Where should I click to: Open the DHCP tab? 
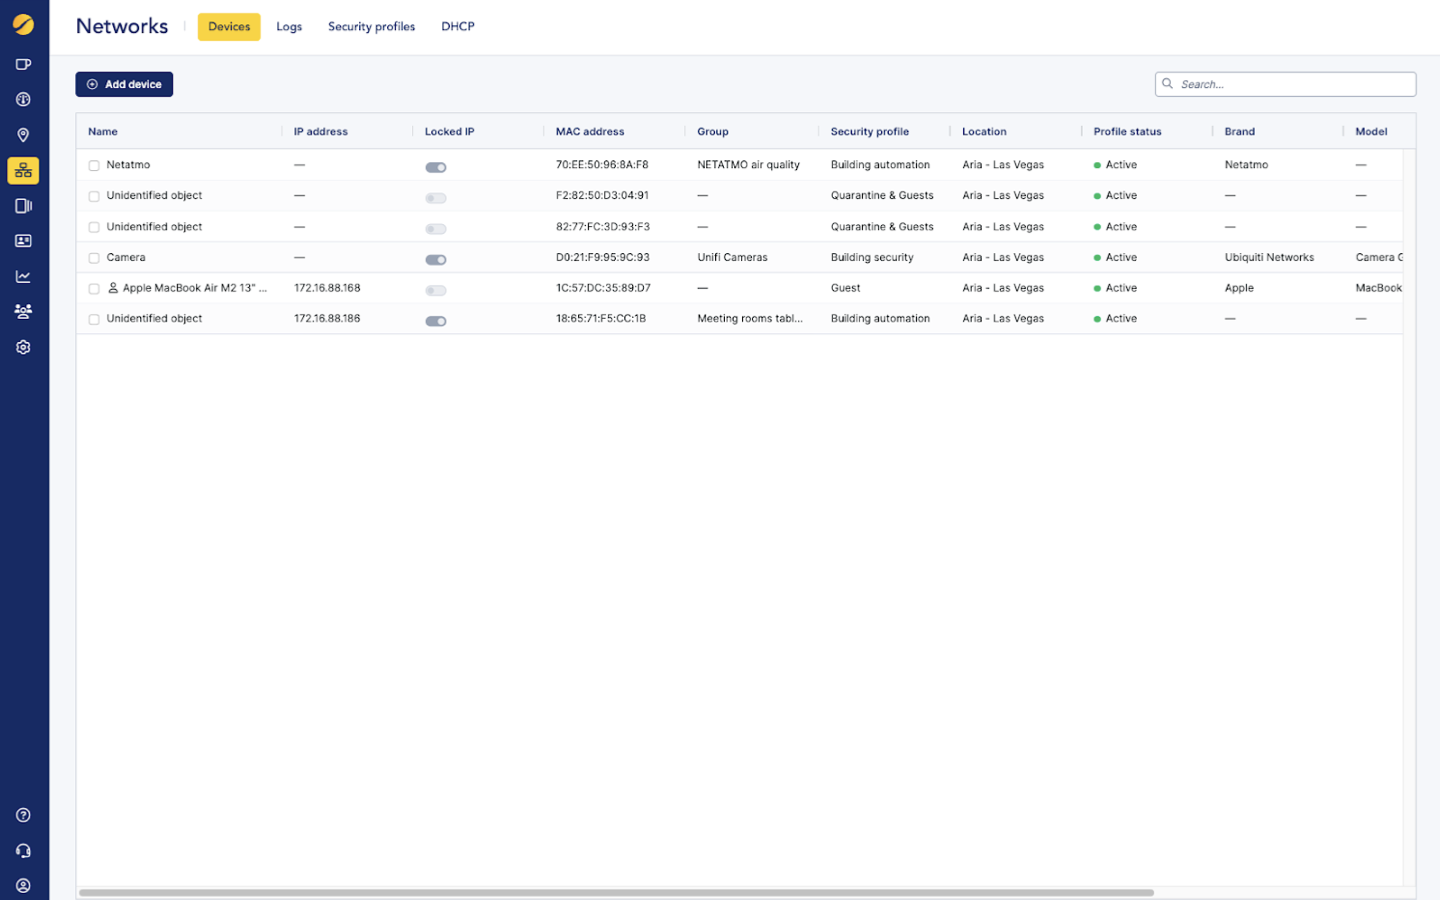(458, 27)
